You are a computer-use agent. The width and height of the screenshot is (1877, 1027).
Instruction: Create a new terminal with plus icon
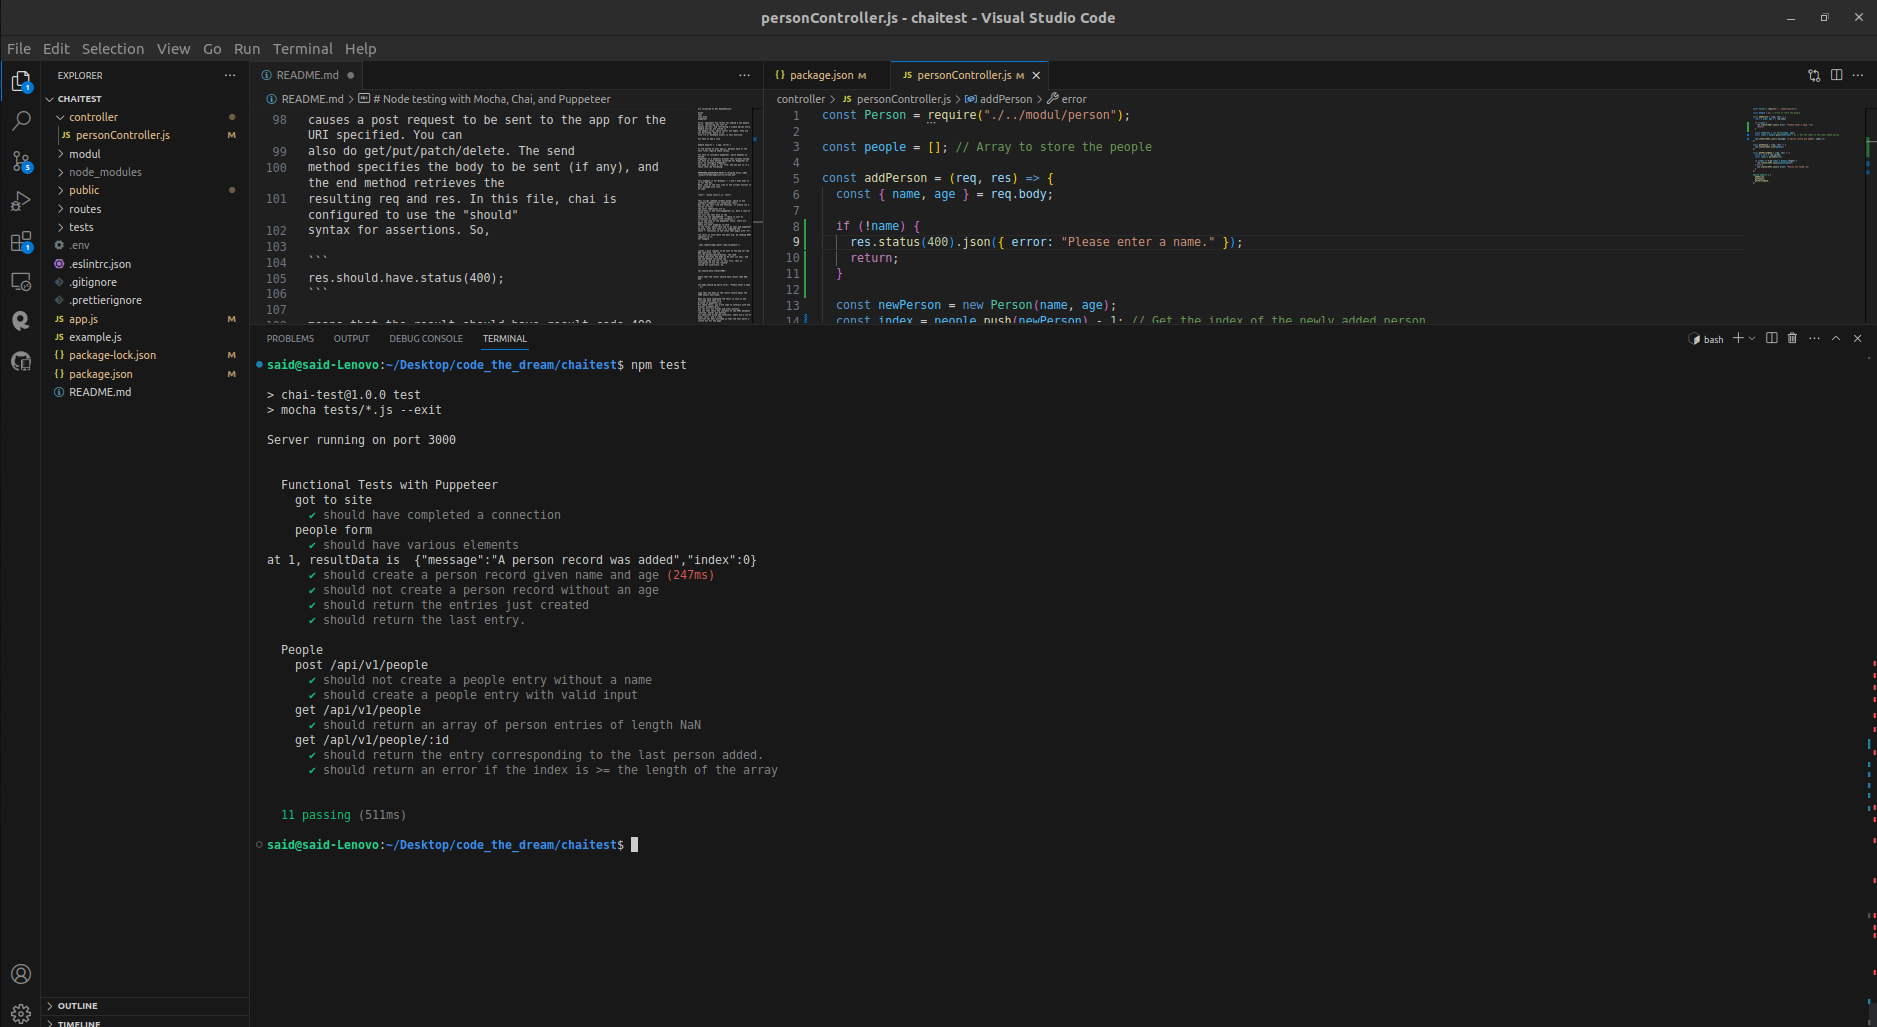point(1738,338)
